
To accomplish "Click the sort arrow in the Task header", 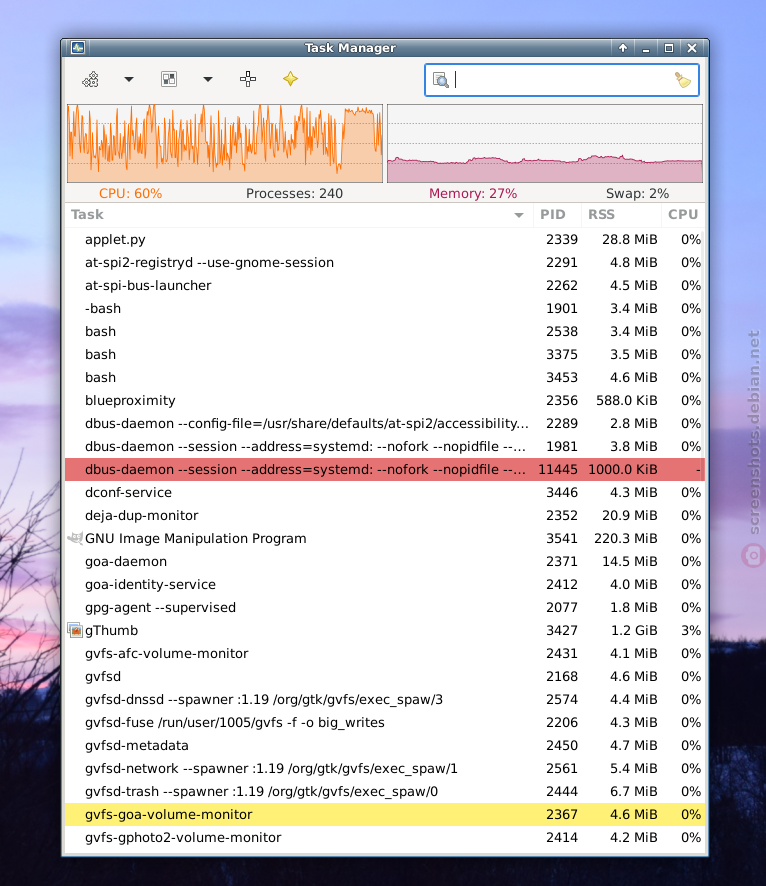I will (519, 215).
